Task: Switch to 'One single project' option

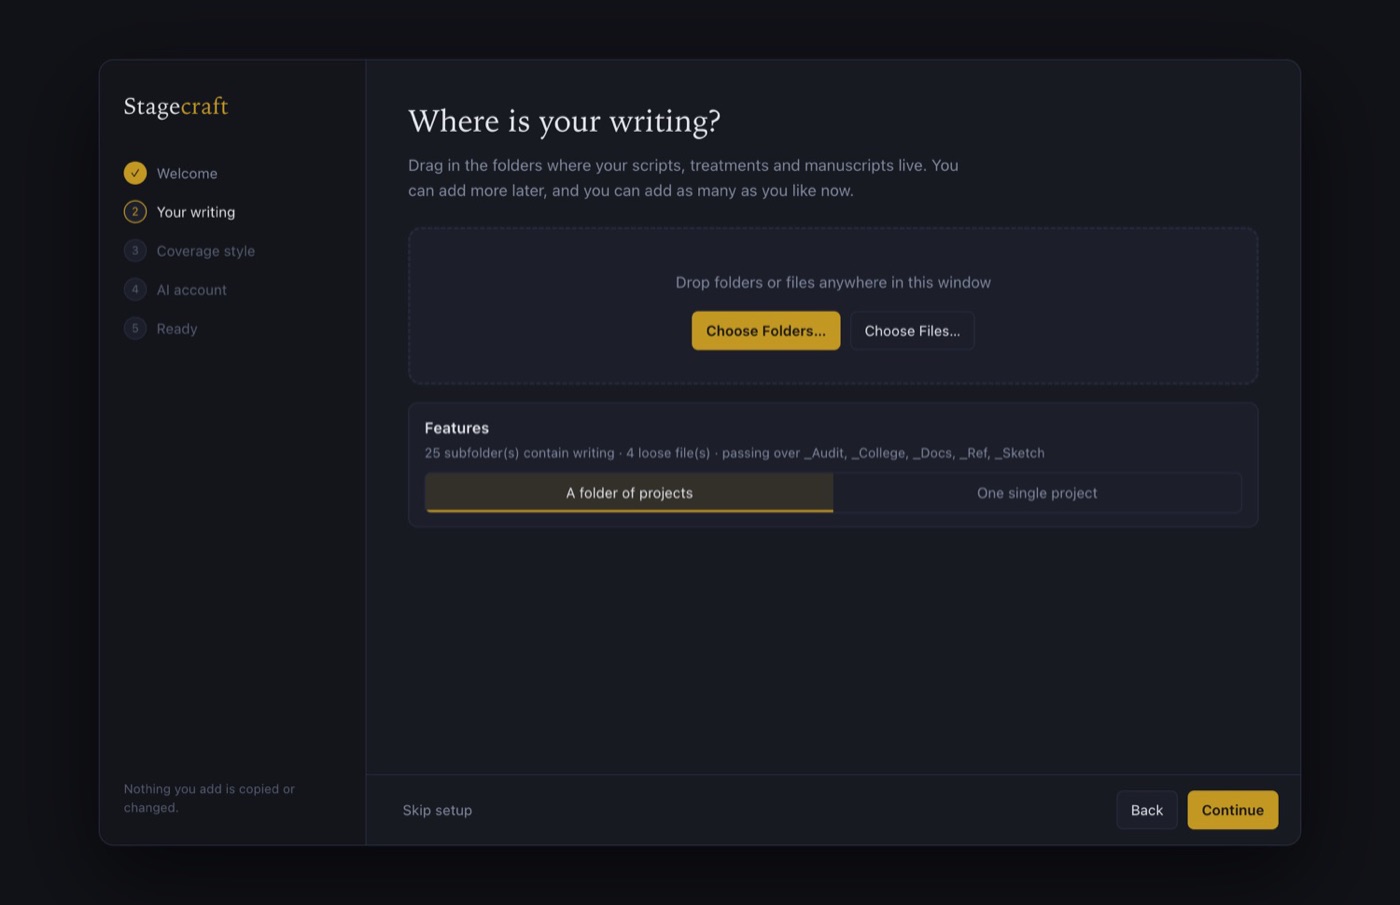Action: tap(1037, 493)
